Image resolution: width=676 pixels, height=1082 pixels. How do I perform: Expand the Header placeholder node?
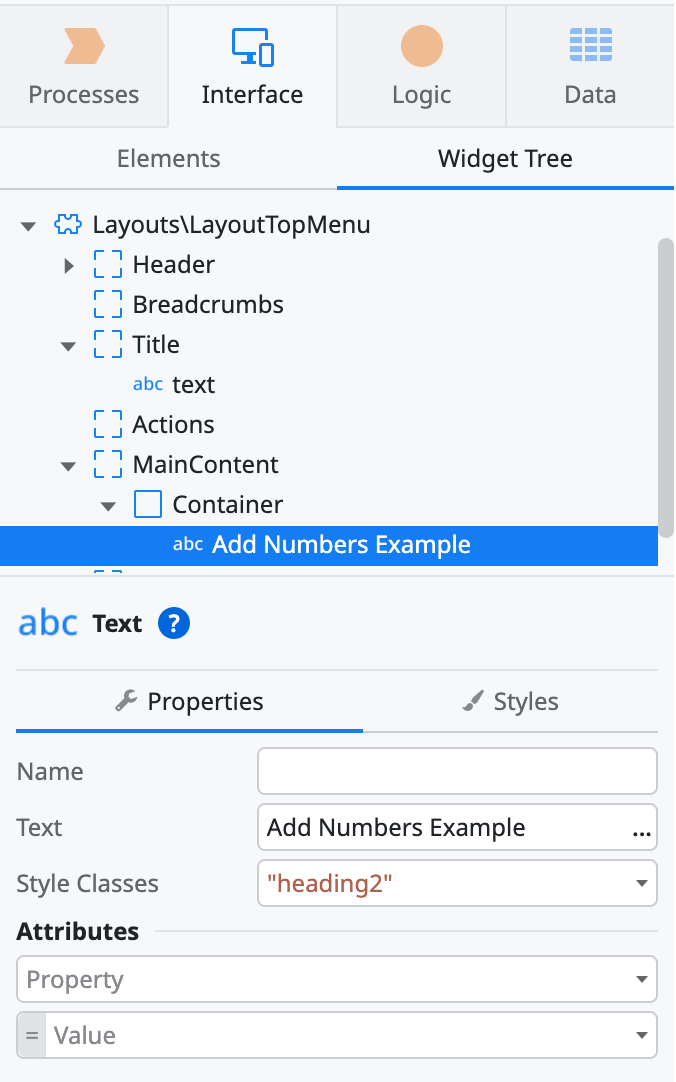tap(68, 265)
